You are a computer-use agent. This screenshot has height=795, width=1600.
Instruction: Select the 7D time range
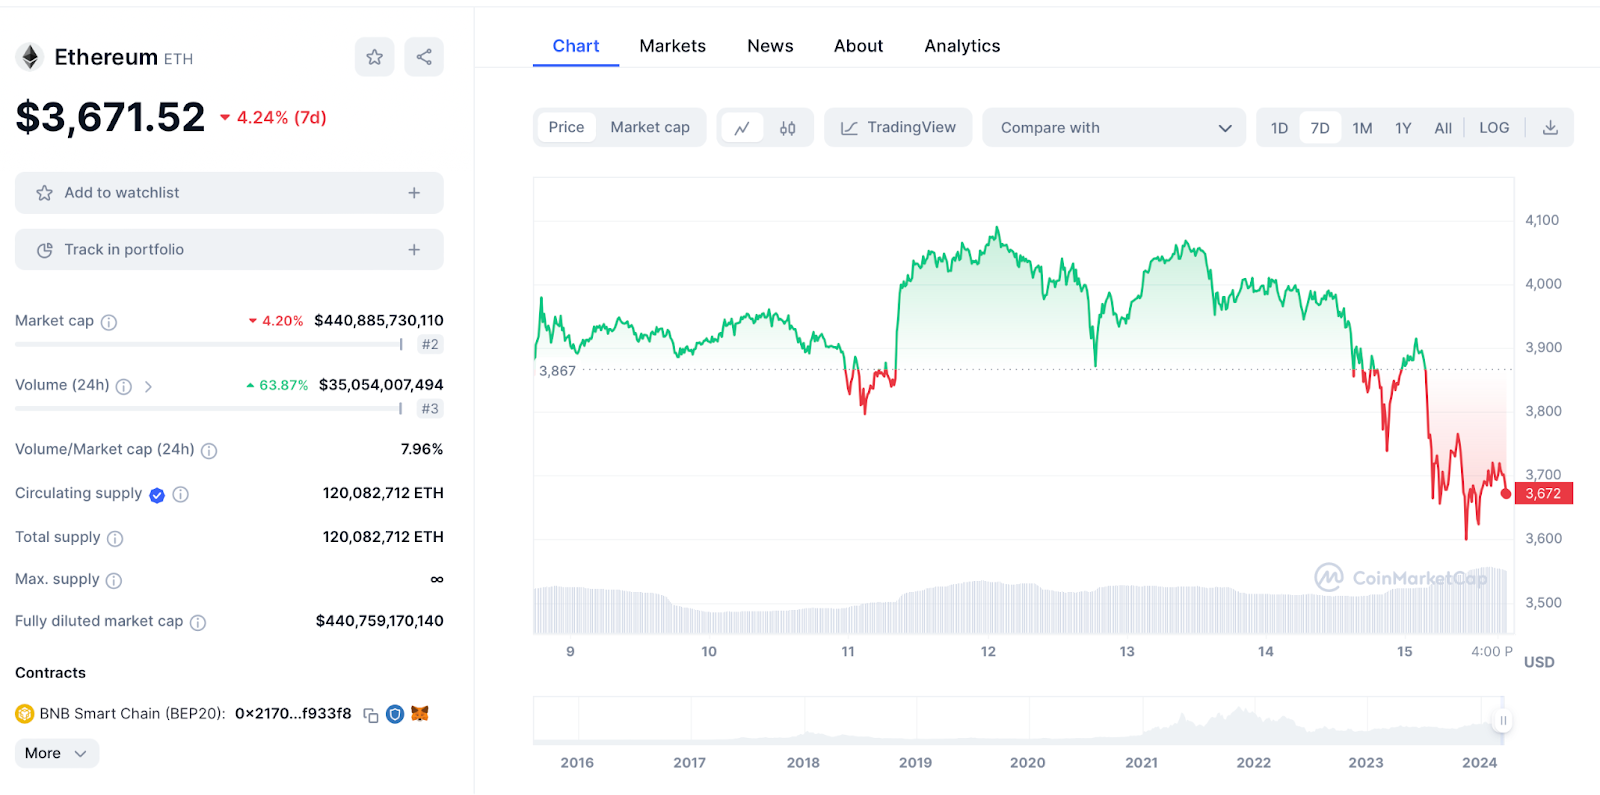pyautogui.click(x=1320, y=128)
